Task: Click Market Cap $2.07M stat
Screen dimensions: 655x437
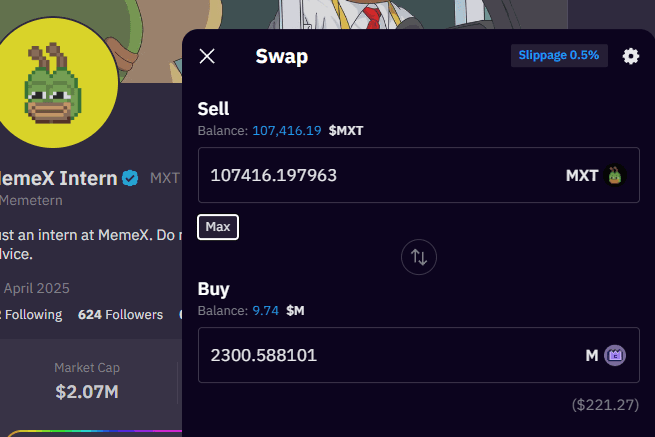Action: (x=86, y=381)
